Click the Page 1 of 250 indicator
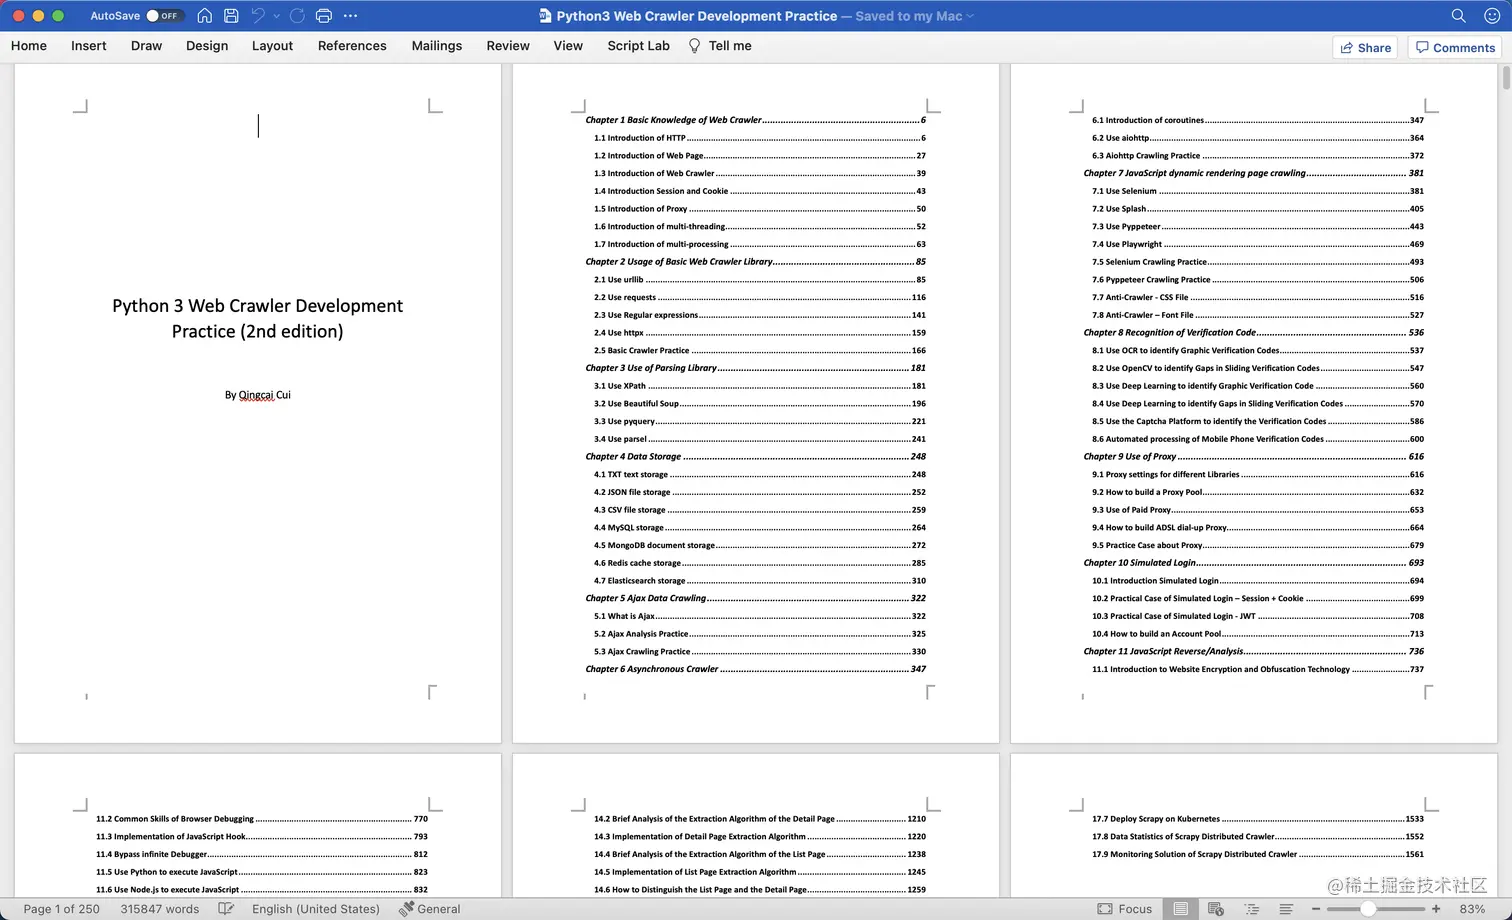 click(x=62, y=909)
